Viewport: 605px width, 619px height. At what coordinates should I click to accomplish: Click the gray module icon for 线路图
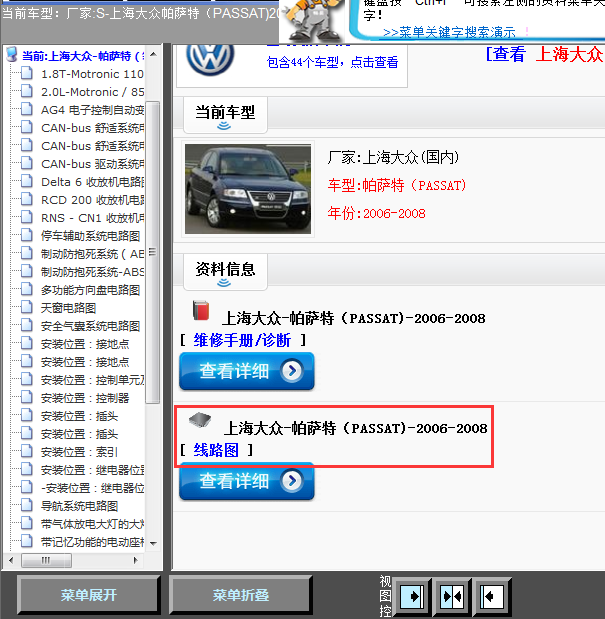200,420
